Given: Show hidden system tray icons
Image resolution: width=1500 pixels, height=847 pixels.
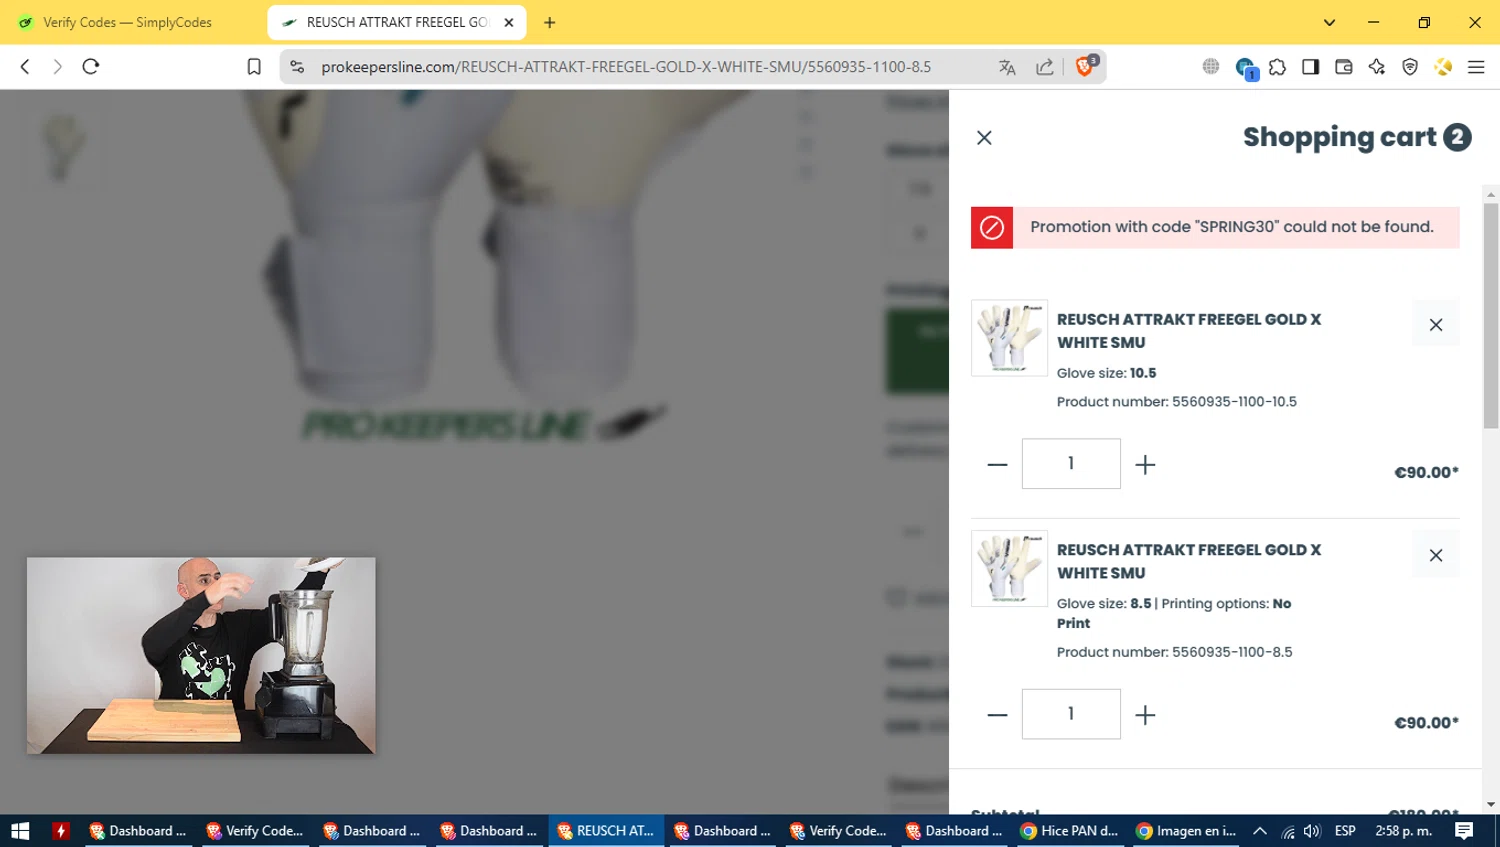Looking at the screenshot, I should tap(1260, 831).
